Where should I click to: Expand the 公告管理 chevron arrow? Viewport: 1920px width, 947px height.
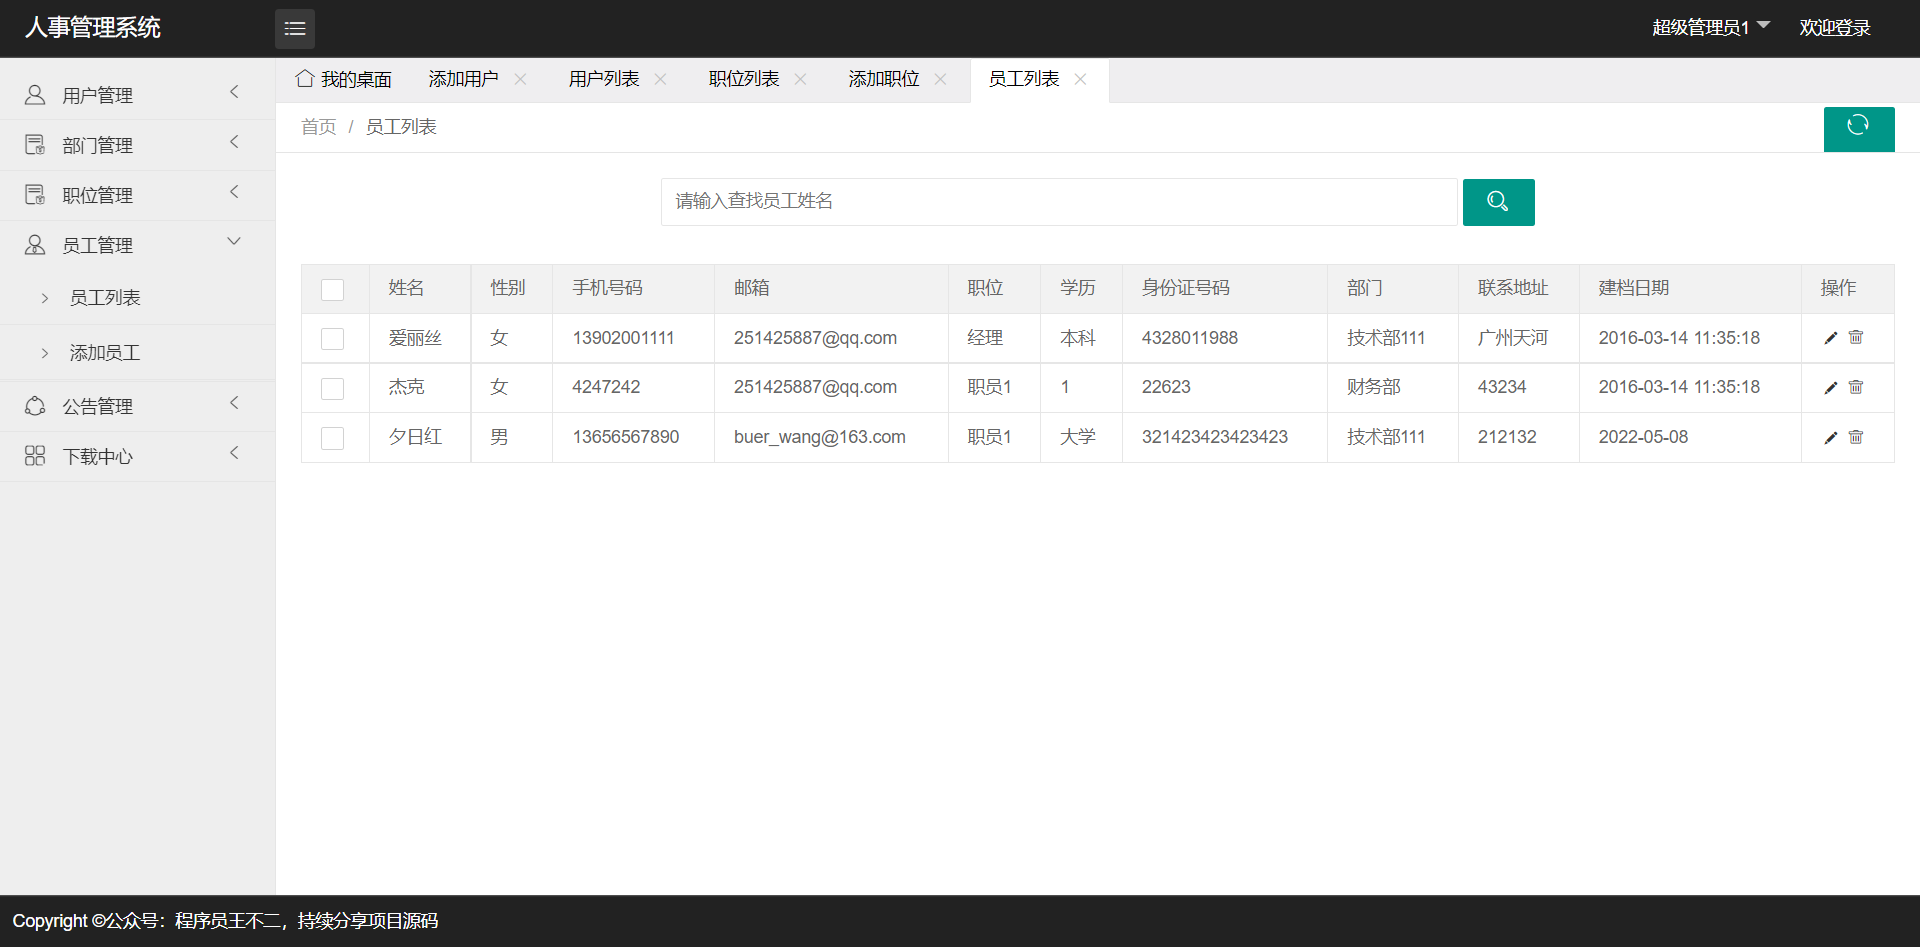pos(234,403)
